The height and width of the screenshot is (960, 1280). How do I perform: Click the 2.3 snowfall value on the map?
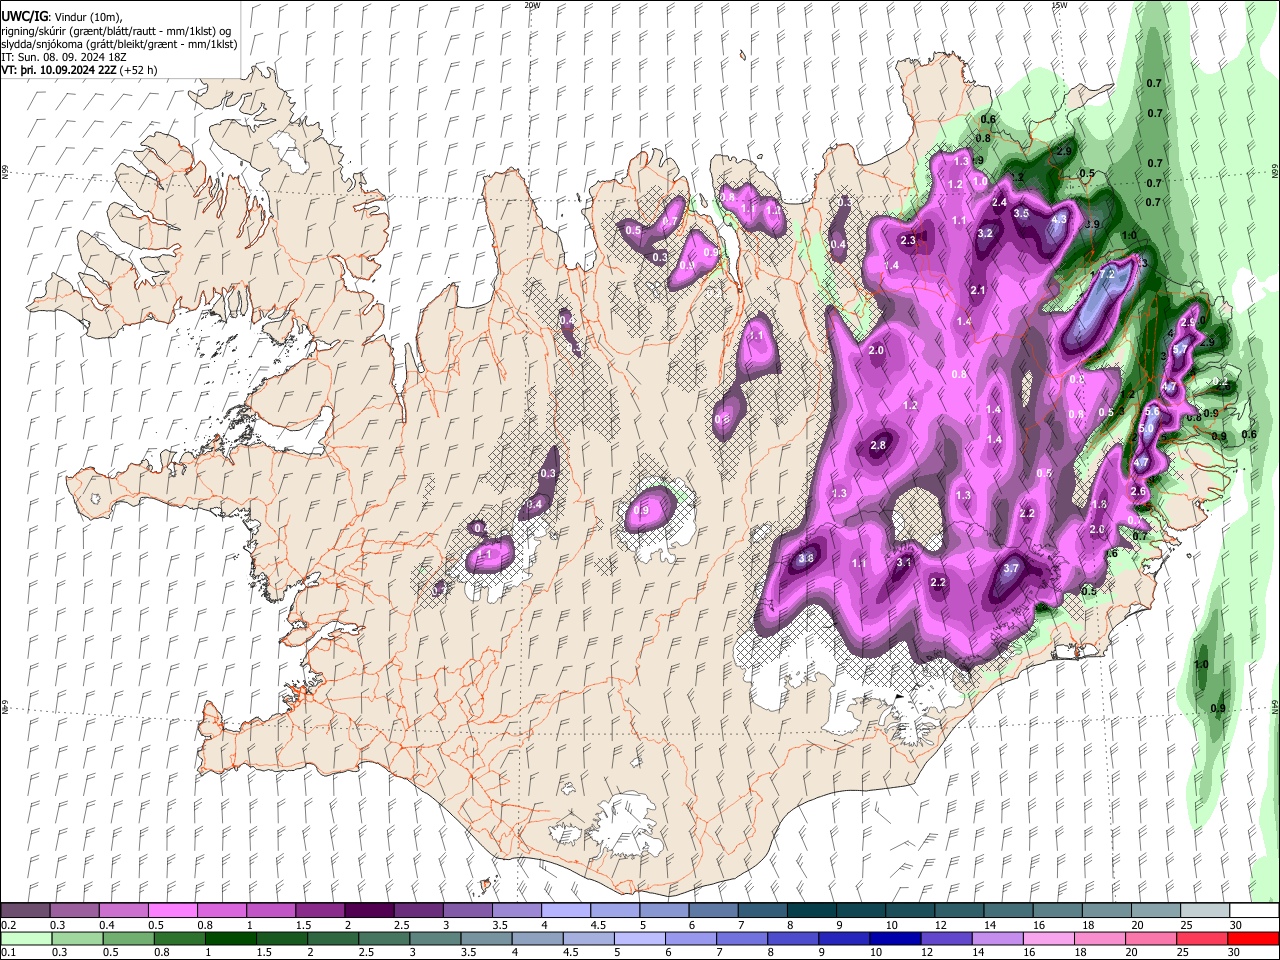pyautogui.click(x=908, y=241)
